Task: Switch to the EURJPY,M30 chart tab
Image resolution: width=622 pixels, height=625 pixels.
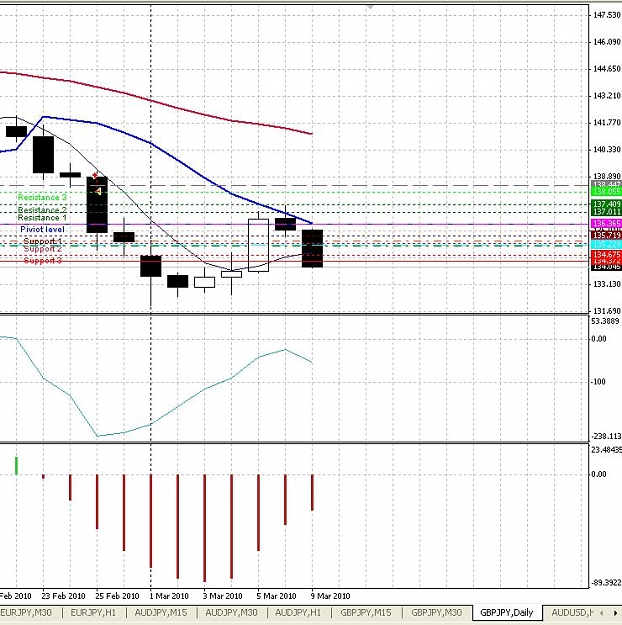Action: pos(26,612)
